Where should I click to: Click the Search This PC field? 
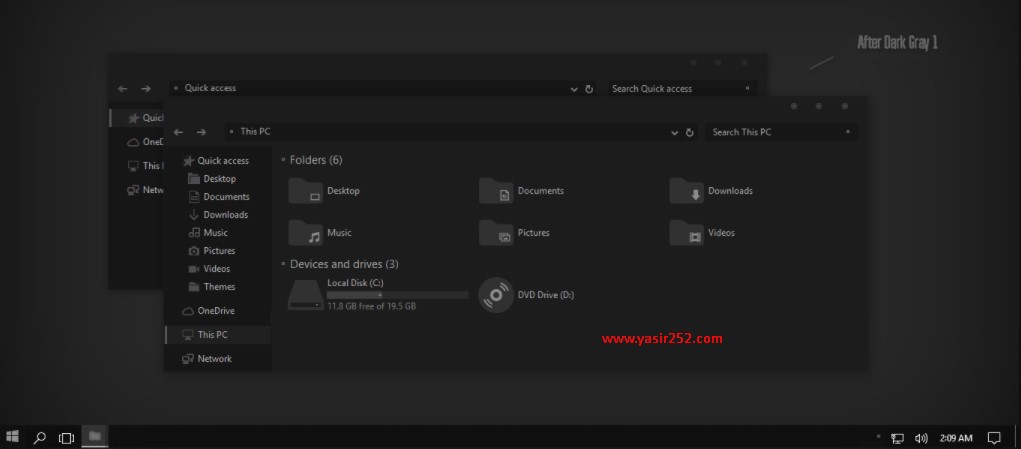(x=775, y=132)
